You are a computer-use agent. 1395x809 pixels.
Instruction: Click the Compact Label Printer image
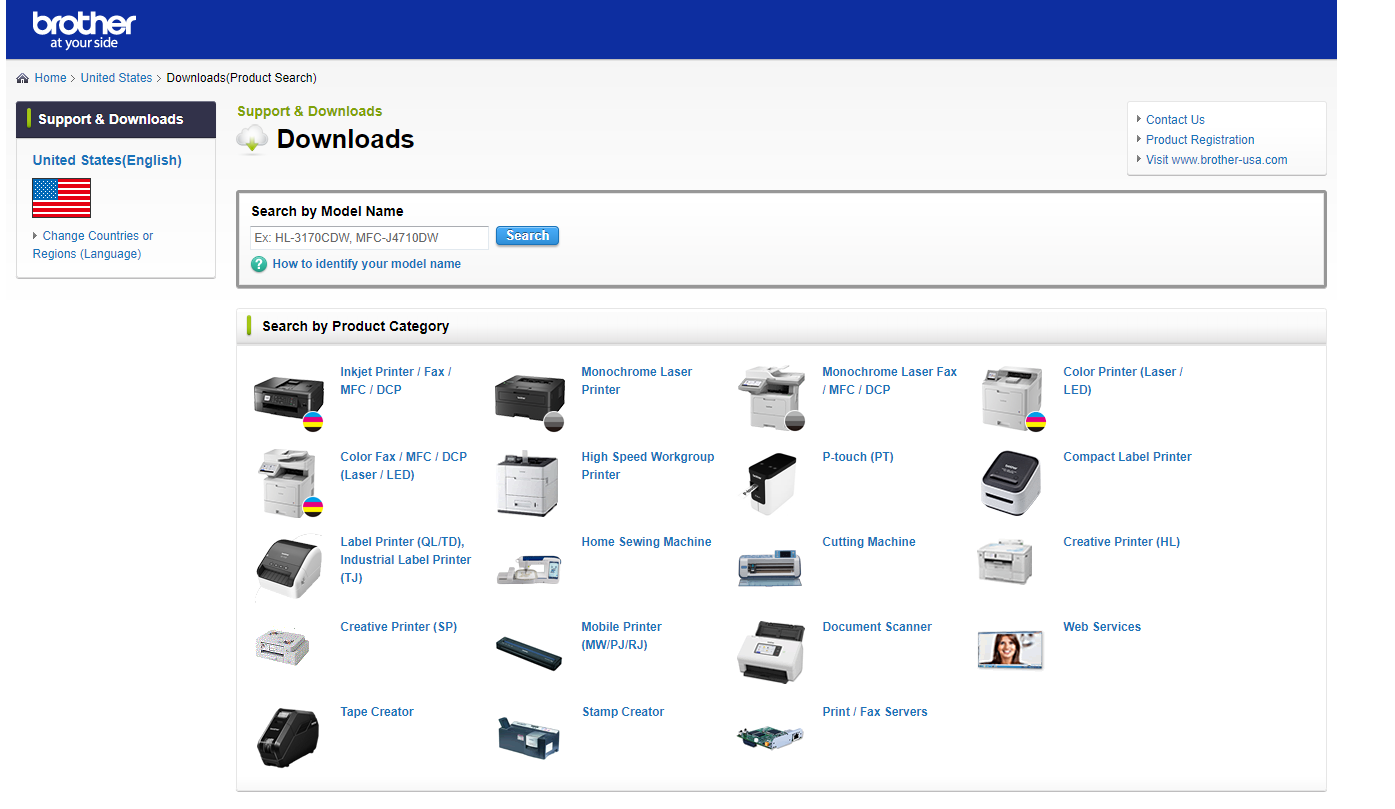click(x=1012, y=483)
